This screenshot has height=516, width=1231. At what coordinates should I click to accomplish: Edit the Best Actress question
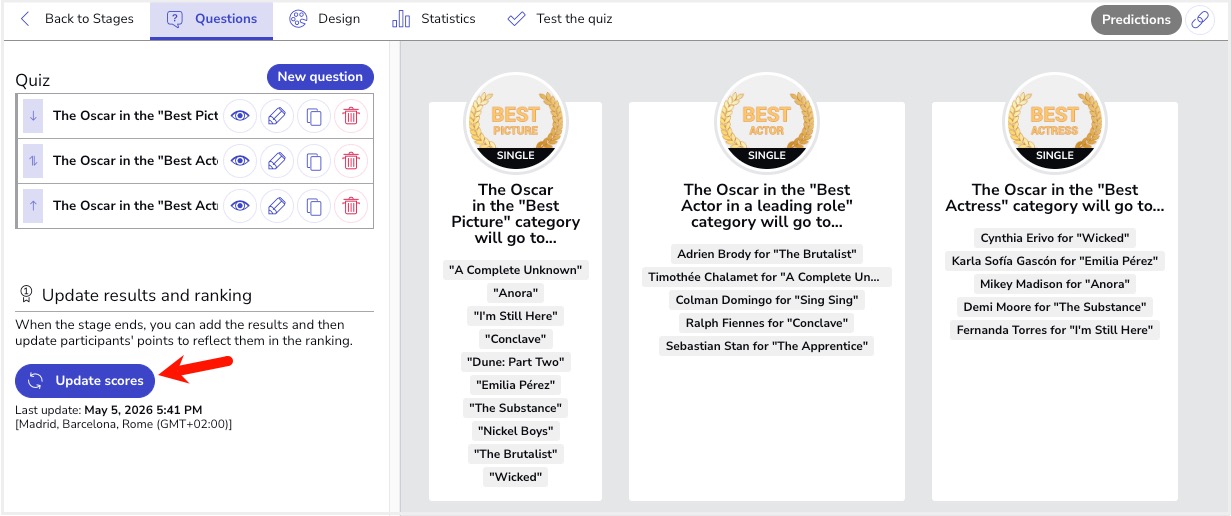click(277, 206)
